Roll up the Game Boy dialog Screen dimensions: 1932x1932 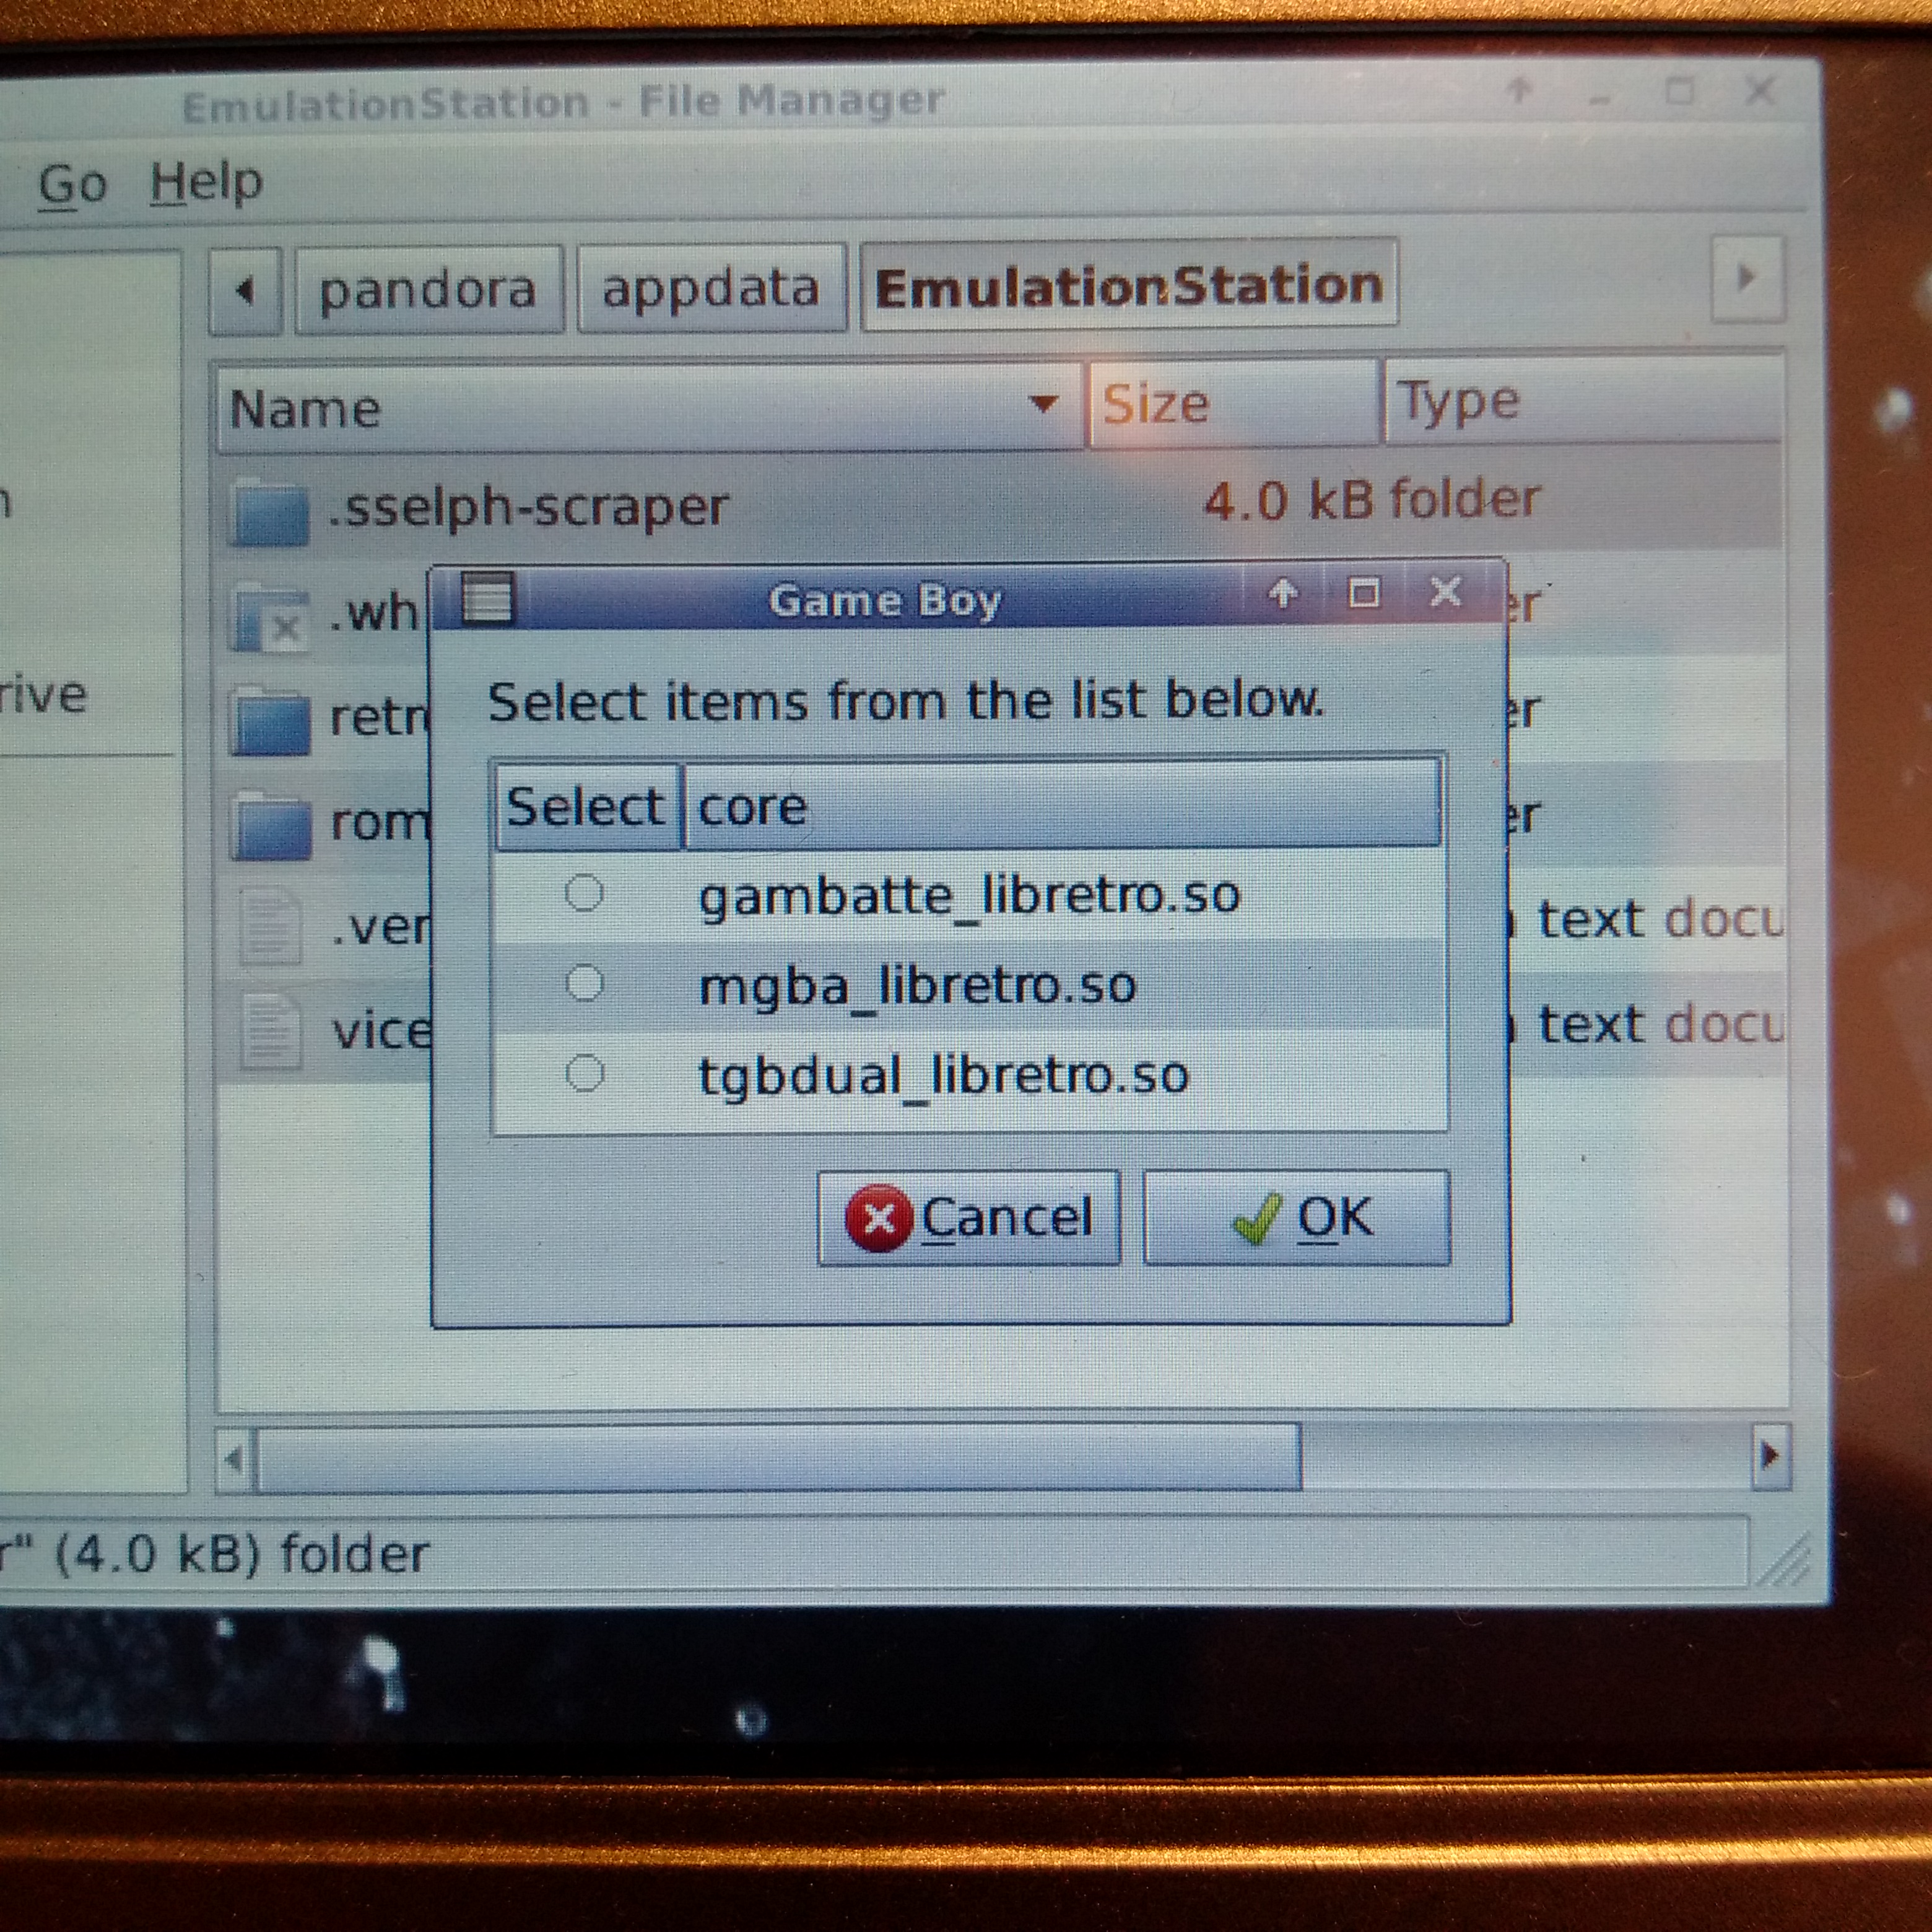(1283, 594)
